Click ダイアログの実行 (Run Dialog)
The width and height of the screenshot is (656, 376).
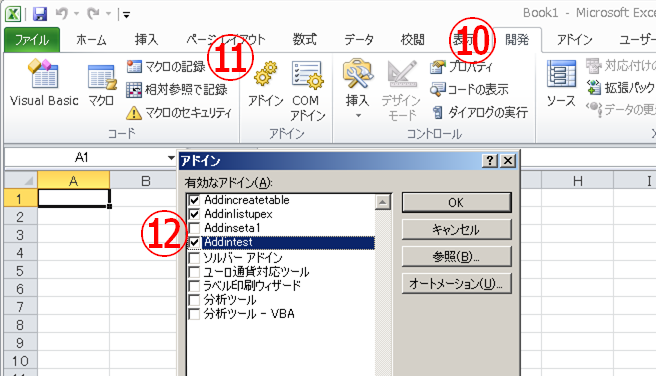click(479, 112)
